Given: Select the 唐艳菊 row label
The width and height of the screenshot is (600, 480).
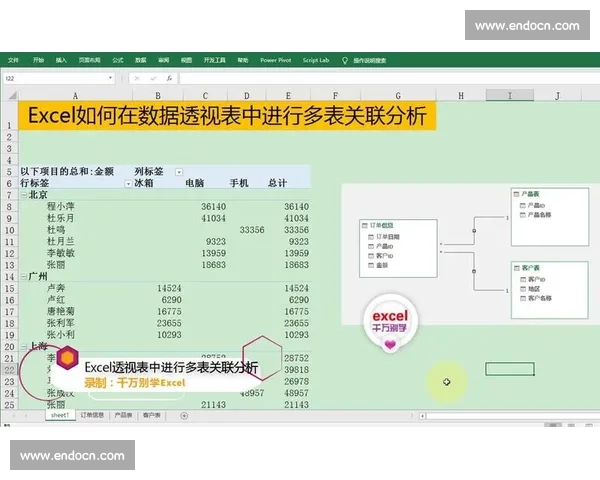Looking at the screenshot, I should pos(61,311).
